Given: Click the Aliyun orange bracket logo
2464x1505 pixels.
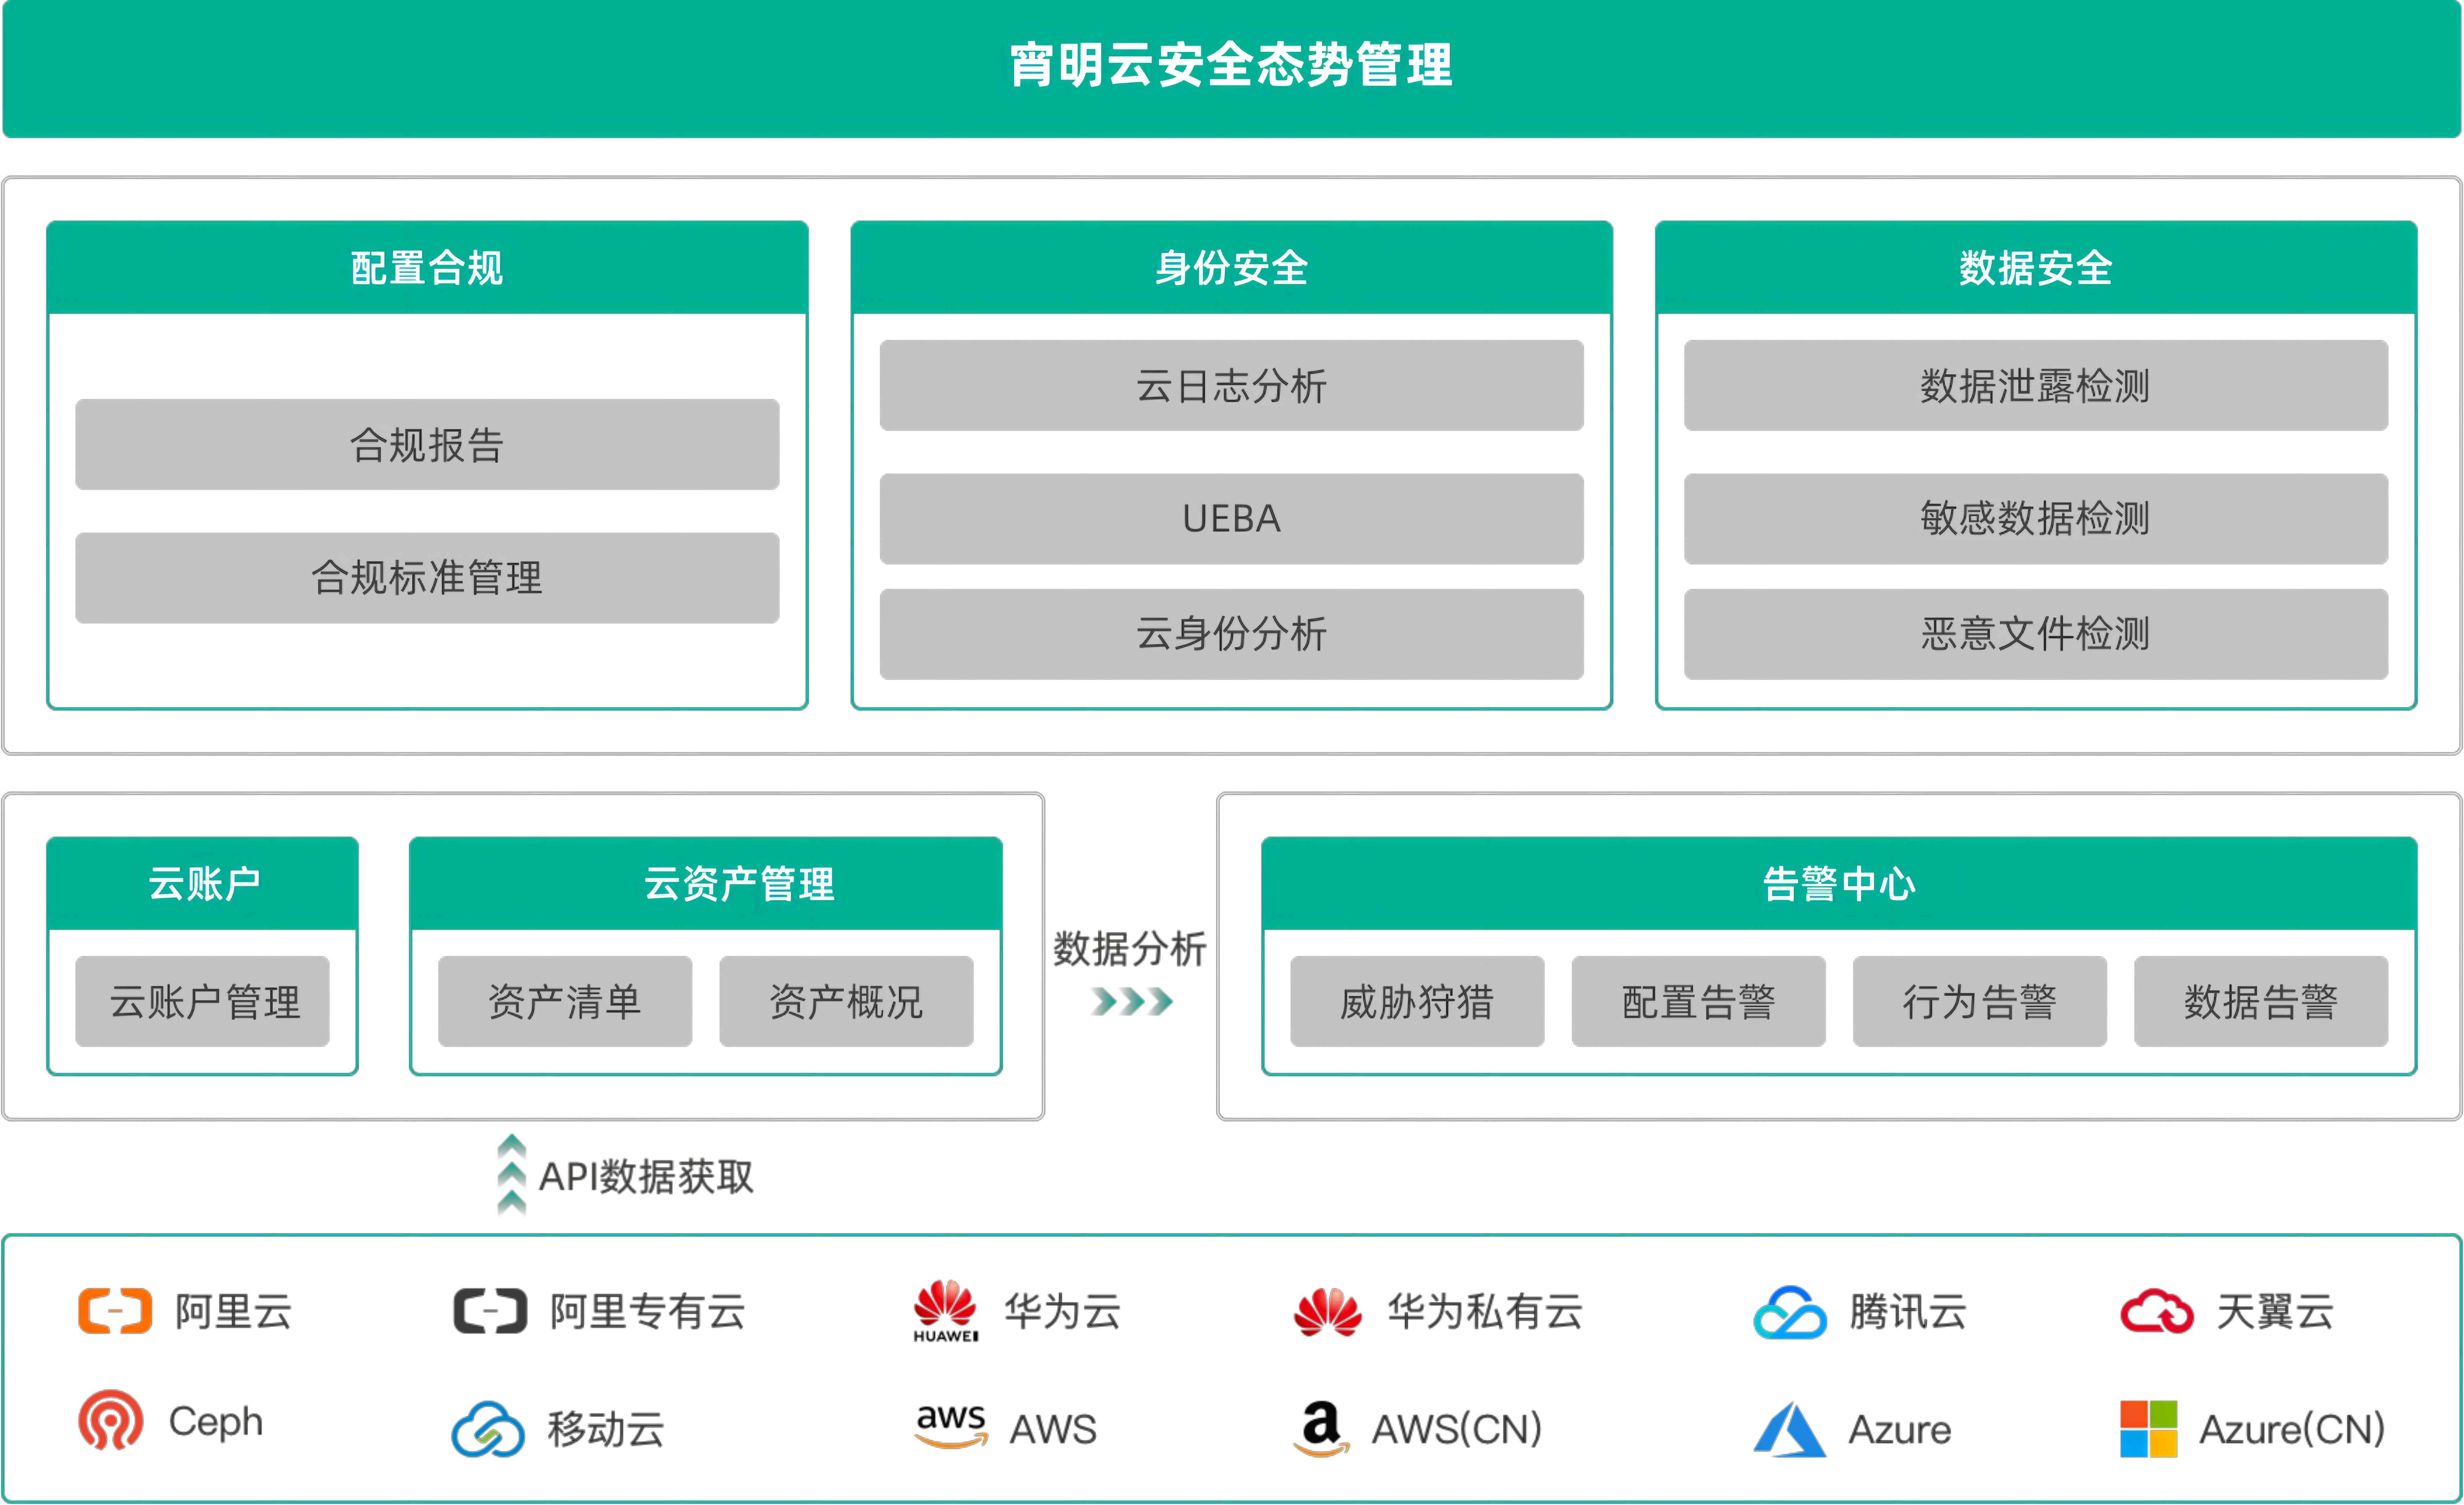Looking at the screenshot, I should 115,1311.
